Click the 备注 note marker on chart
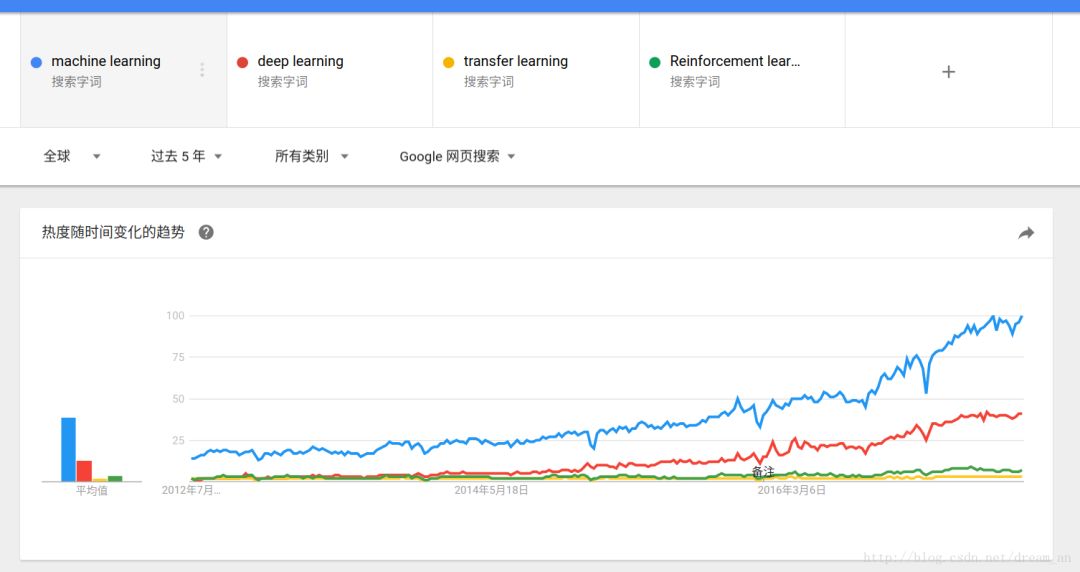 point(763,471)
